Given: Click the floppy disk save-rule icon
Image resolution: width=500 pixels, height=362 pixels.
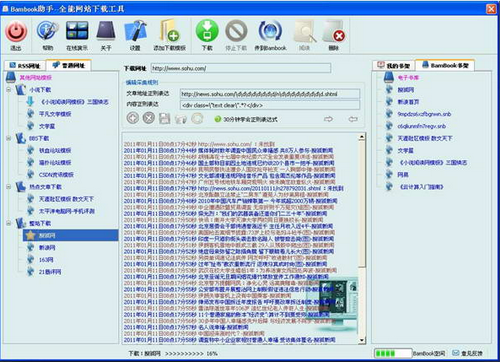Looking at the screenshot, I should pos(164,118).
